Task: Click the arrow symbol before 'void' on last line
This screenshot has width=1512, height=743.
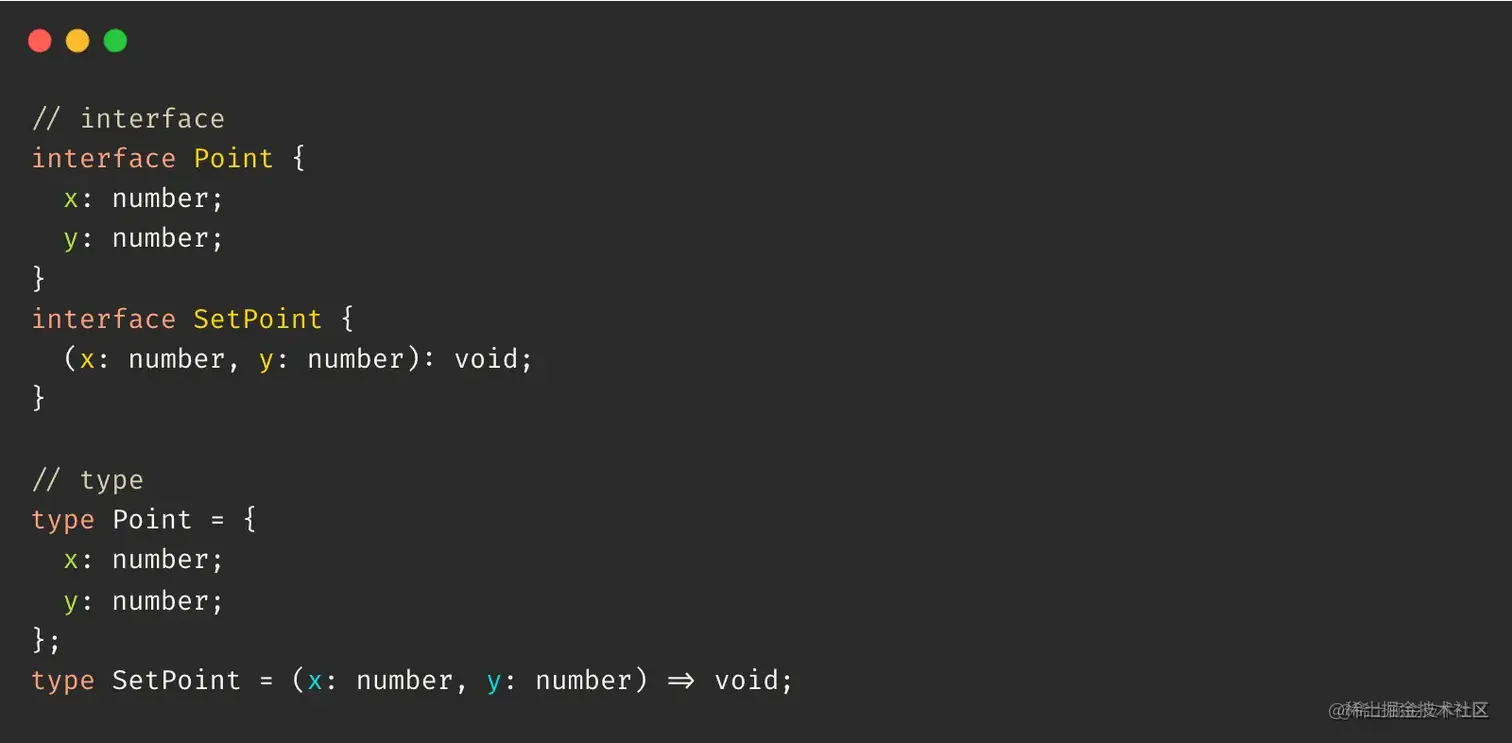Action: pos(681,681)
